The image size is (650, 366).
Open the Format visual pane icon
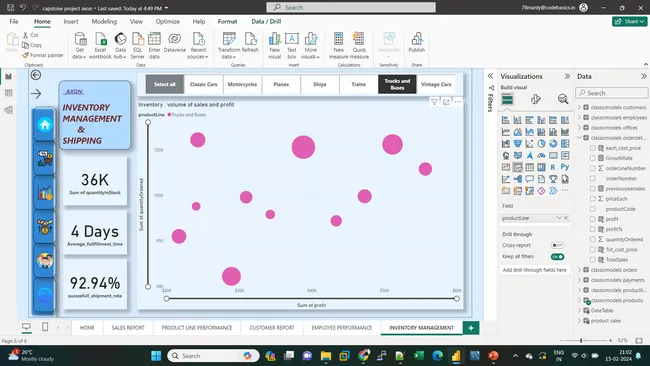(535, 99)
